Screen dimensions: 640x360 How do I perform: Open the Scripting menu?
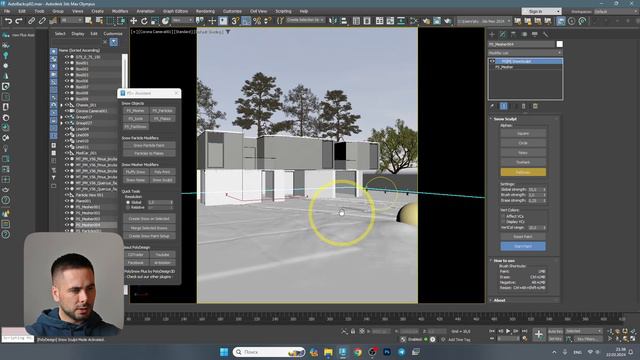[x=283, y=11]
